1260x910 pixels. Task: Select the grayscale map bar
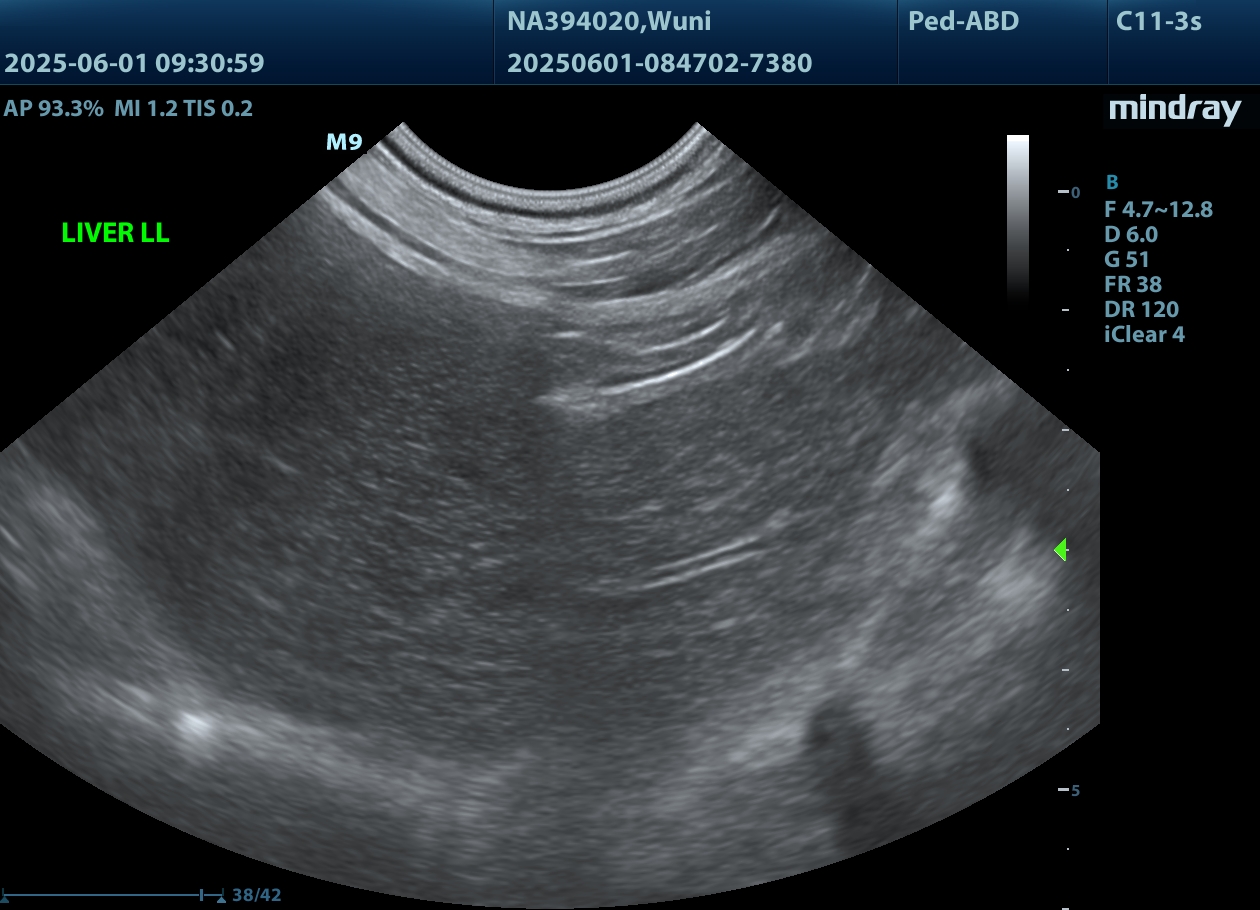pyautogui.click(x=1017, y=218)
